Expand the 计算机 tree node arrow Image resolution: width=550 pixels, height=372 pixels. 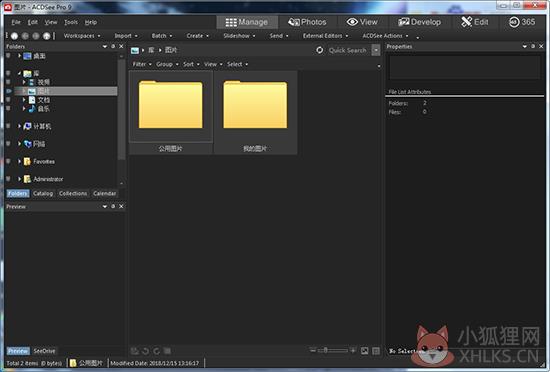pyautogui.click(x=19, y=126)
